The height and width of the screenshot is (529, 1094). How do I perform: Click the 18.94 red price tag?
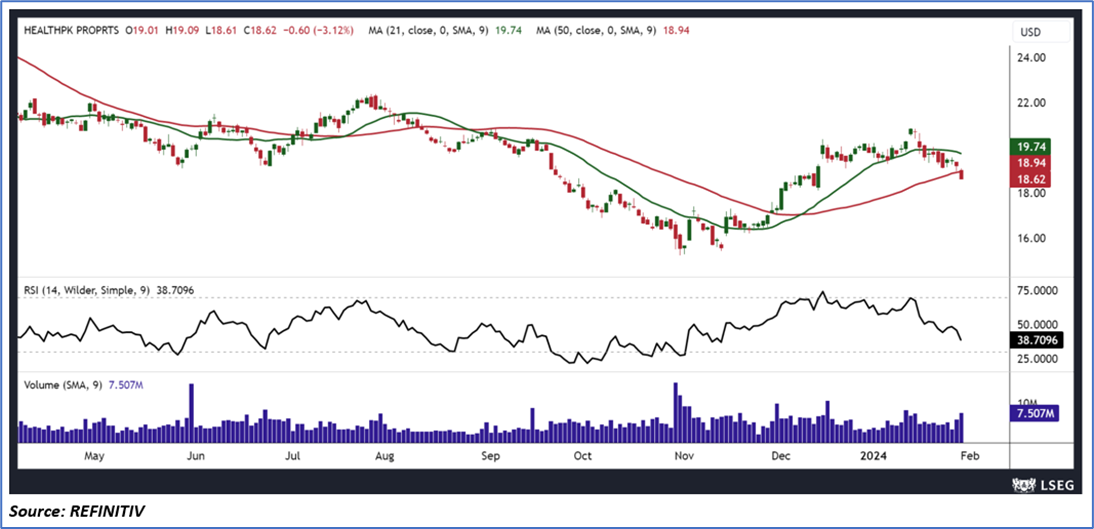point(1030,164)
